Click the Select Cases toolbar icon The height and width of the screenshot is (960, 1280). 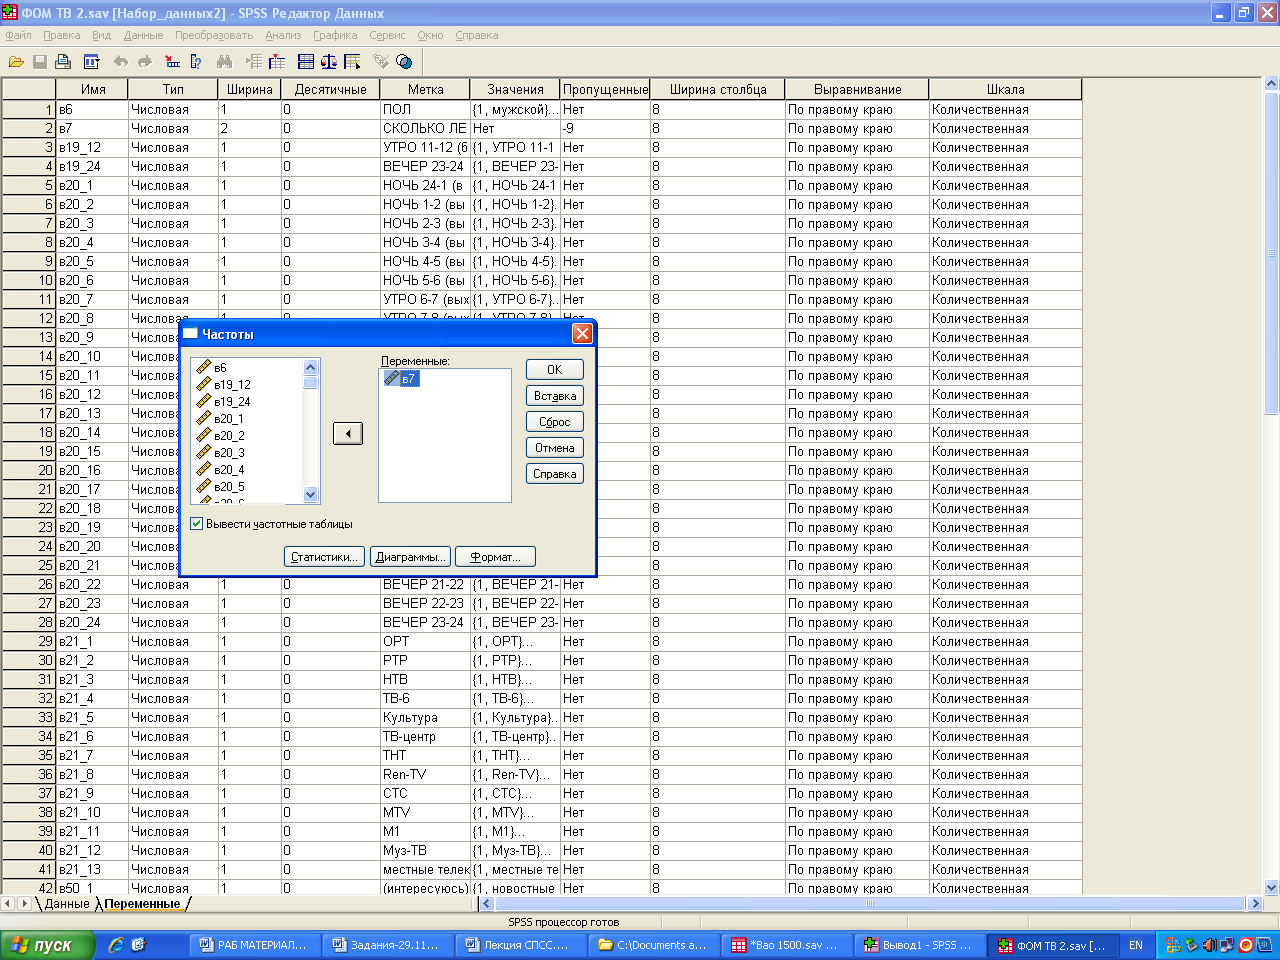(352, 62)
